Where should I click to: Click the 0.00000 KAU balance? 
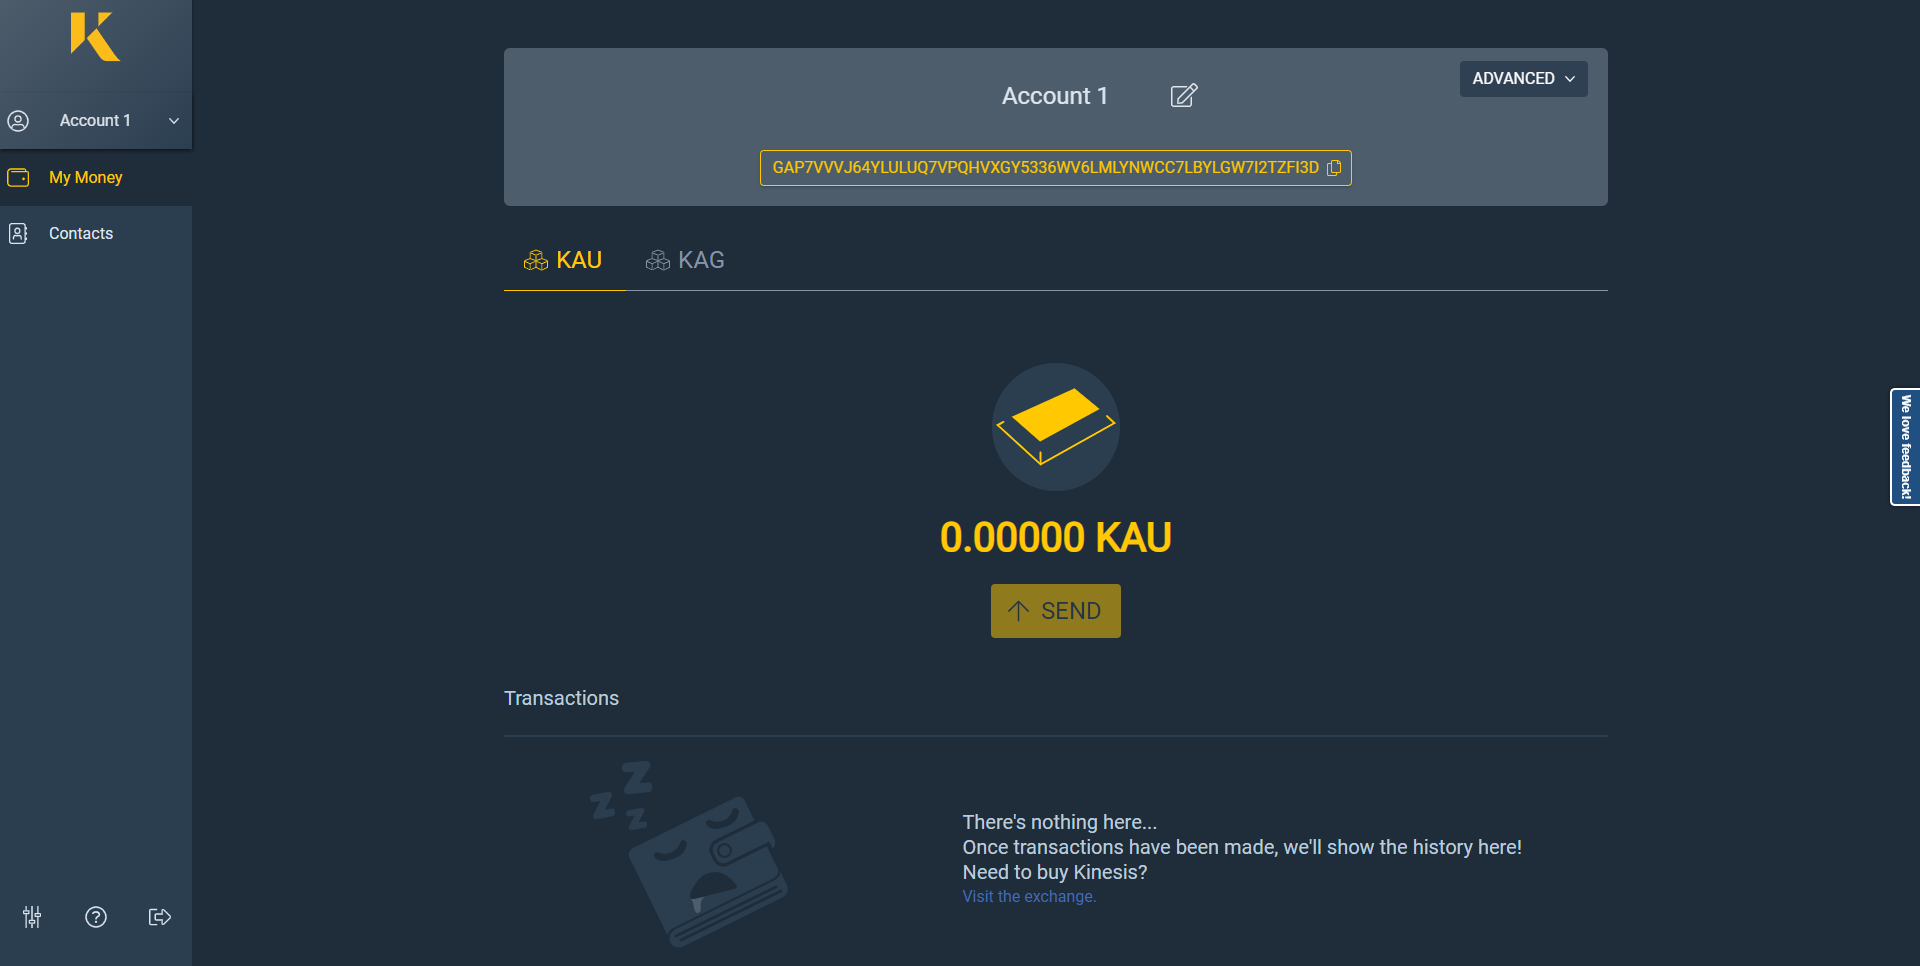(x=1055, y=538)
